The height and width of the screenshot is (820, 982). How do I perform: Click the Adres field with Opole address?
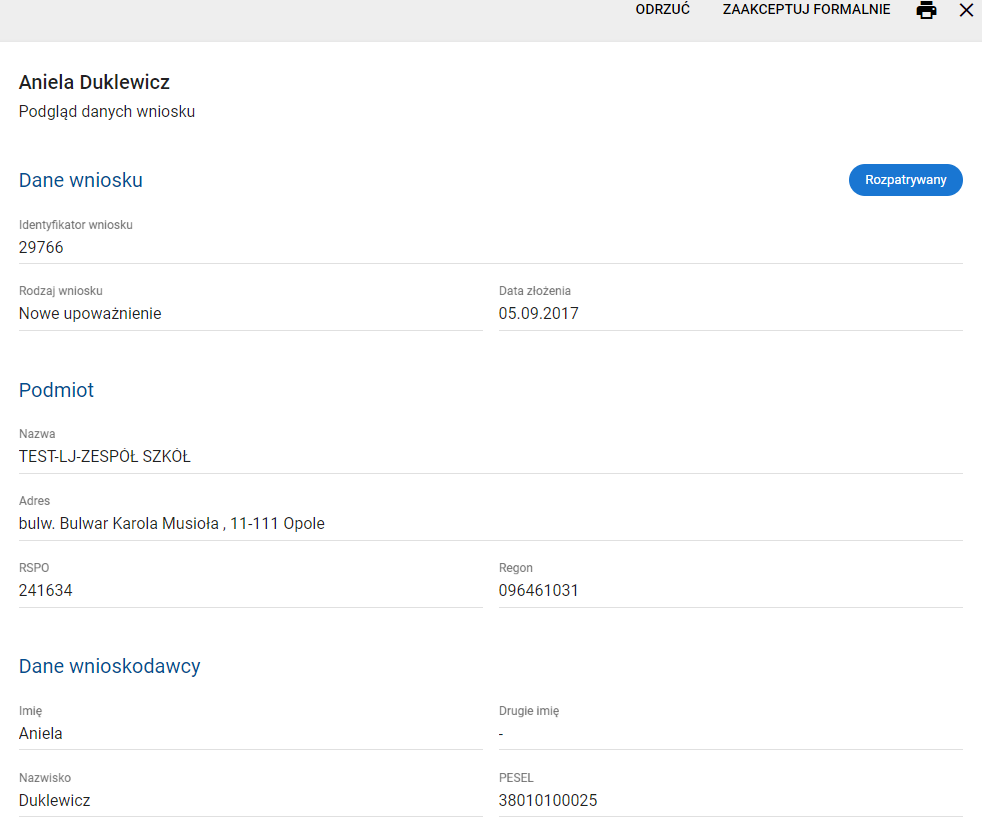(x=172, y=523)
